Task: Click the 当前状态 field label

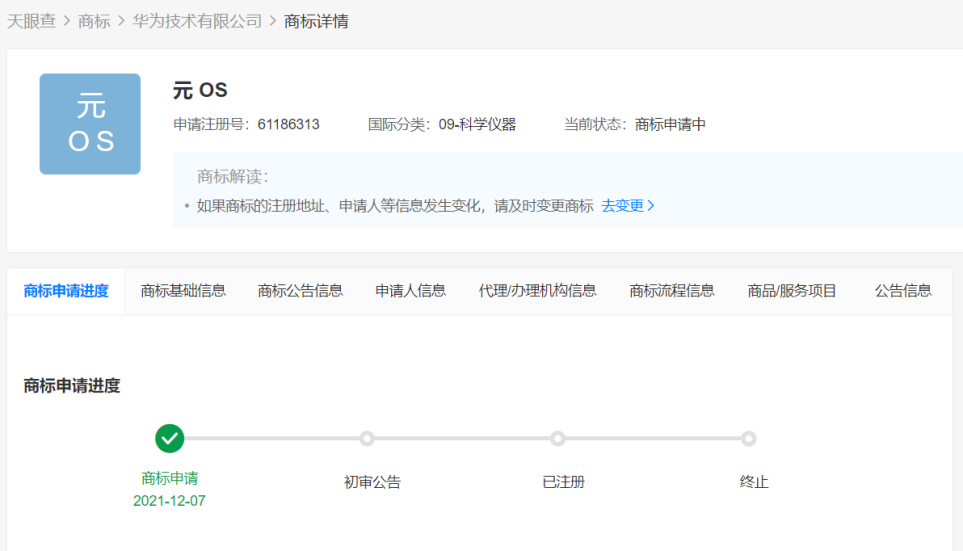Action: coord(596,125)
